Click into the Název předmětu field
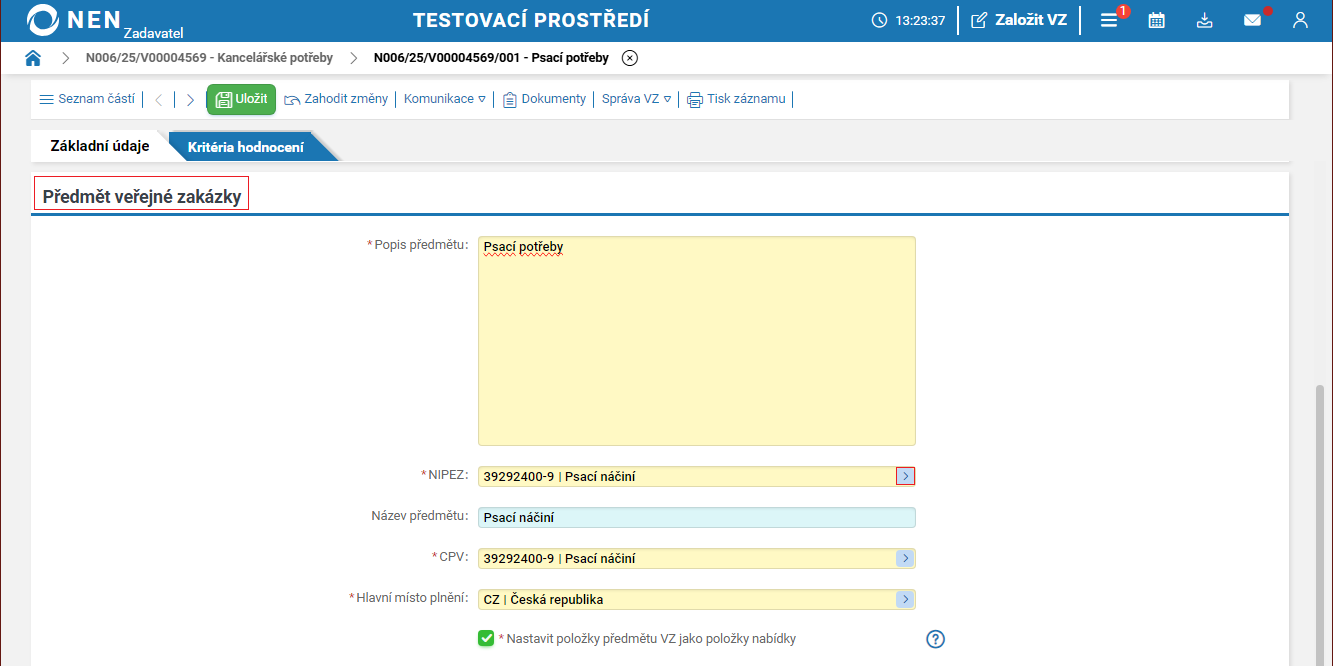The height and width of the screenshot is (666, 1333). point(696,518)
